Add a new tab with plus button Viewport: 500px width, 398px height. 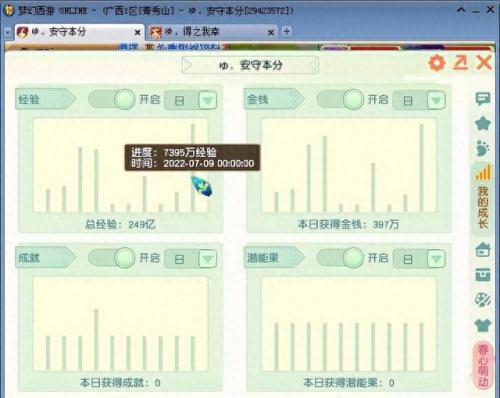coord(286,32)
